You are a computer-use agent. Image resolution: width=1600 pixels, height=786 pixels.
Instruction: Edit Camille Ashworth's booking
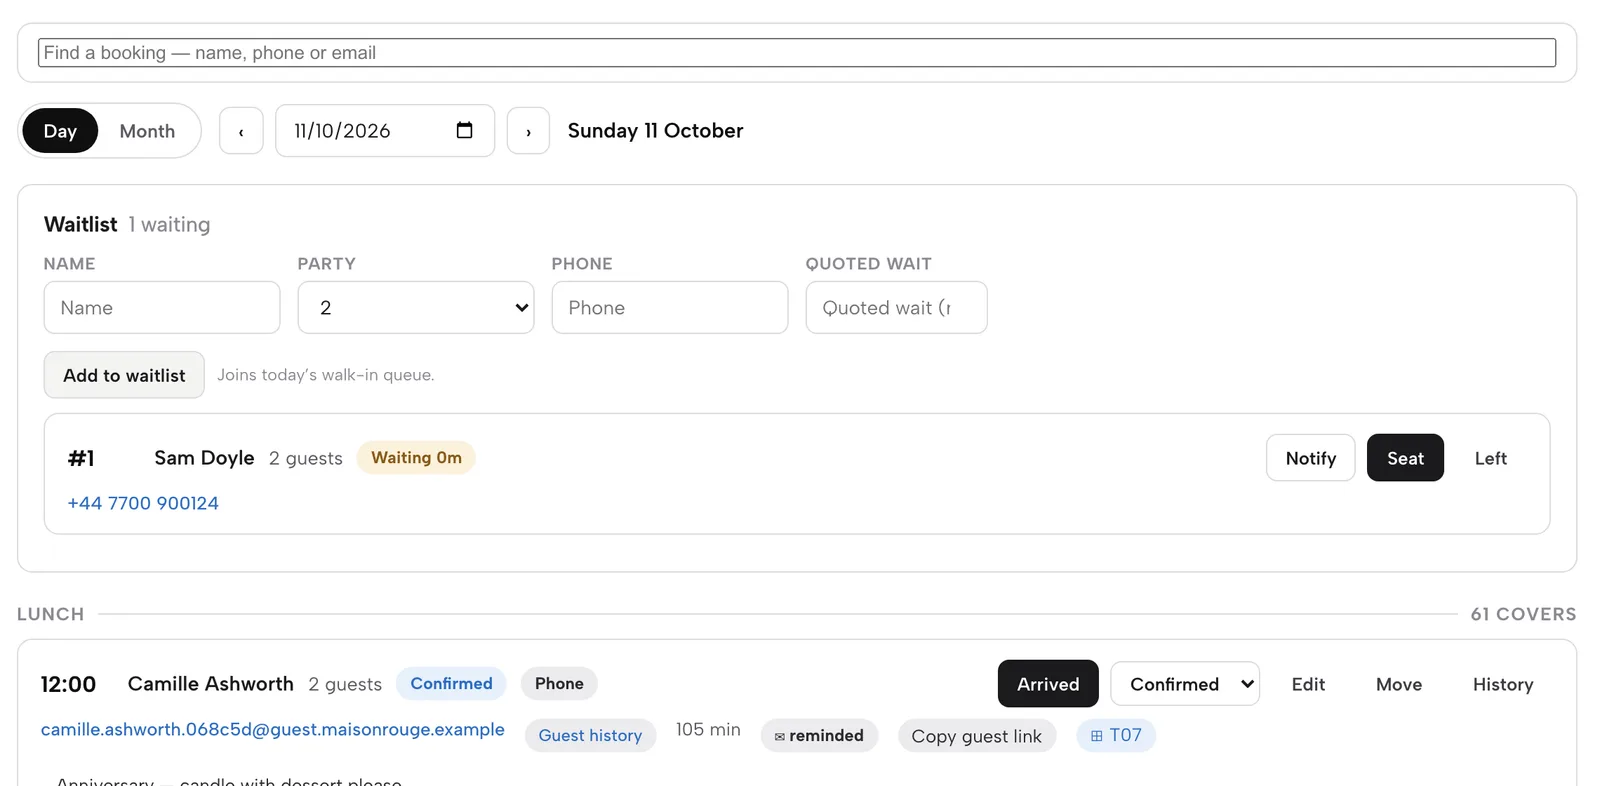(x=1308, y=684)
